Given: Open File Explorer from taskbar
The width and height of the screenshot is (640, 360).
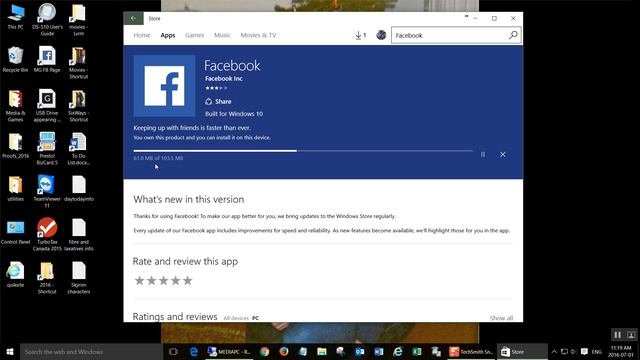Looking at the screenshot, I should pos(322,351).
